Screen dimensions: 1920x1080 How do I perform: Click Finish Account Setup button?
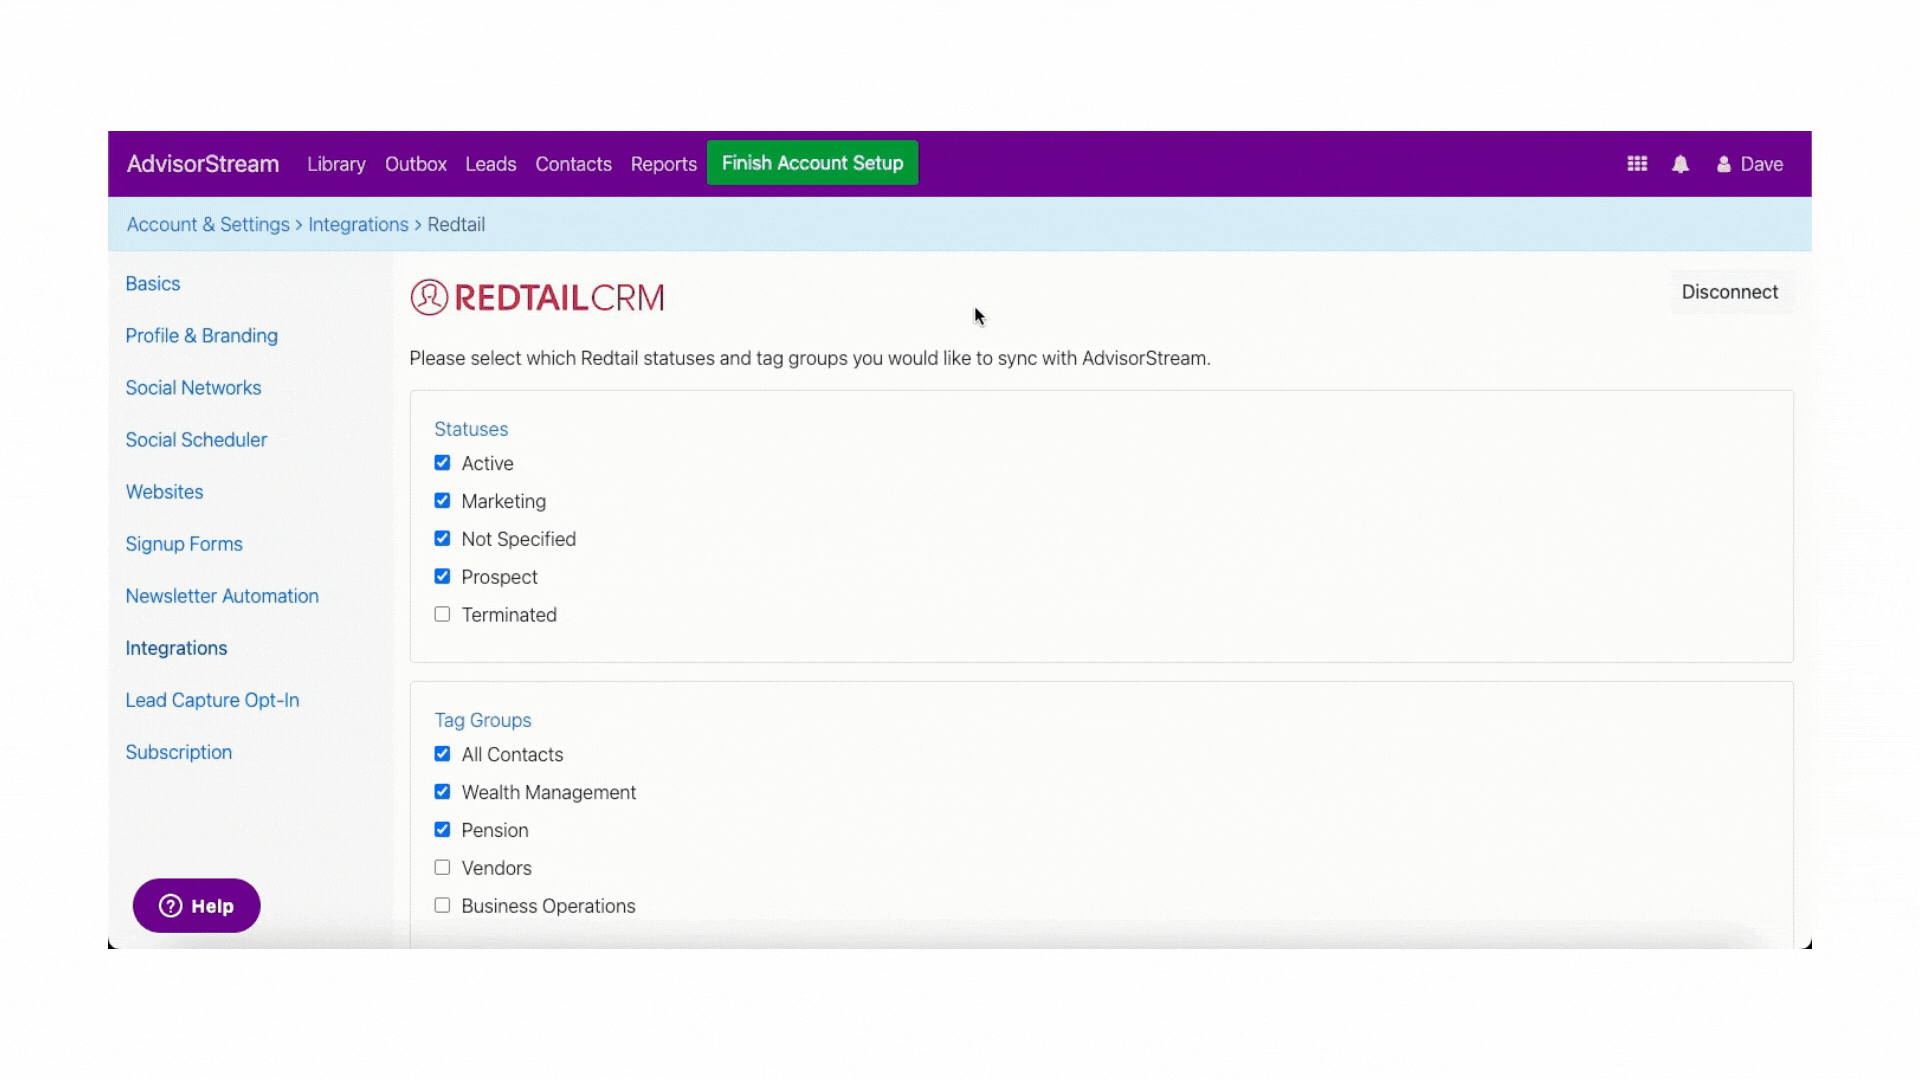click(812, 163)
